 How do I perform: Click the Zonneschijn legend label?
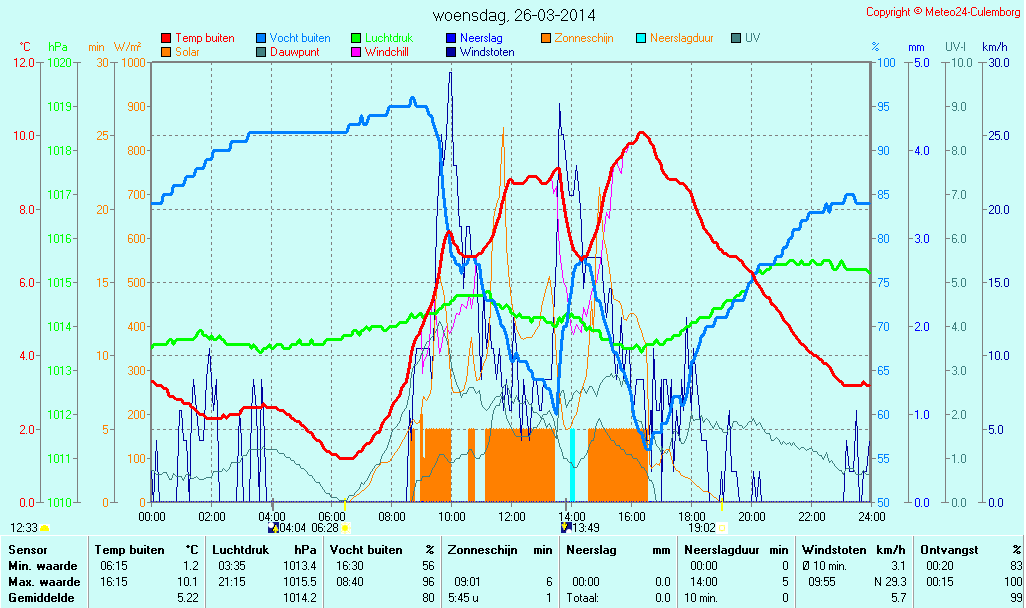(x=583, y=38)
